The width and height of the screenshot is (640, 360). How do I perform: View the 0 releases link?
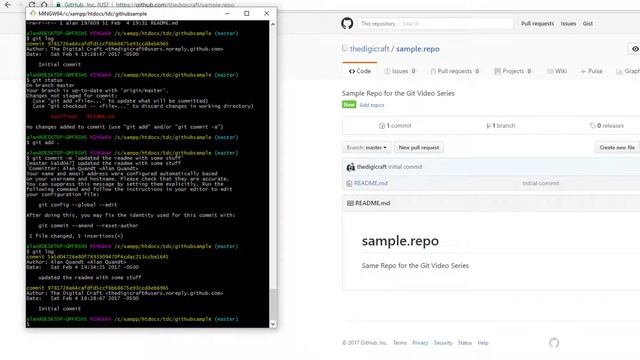tap(607, 126)
